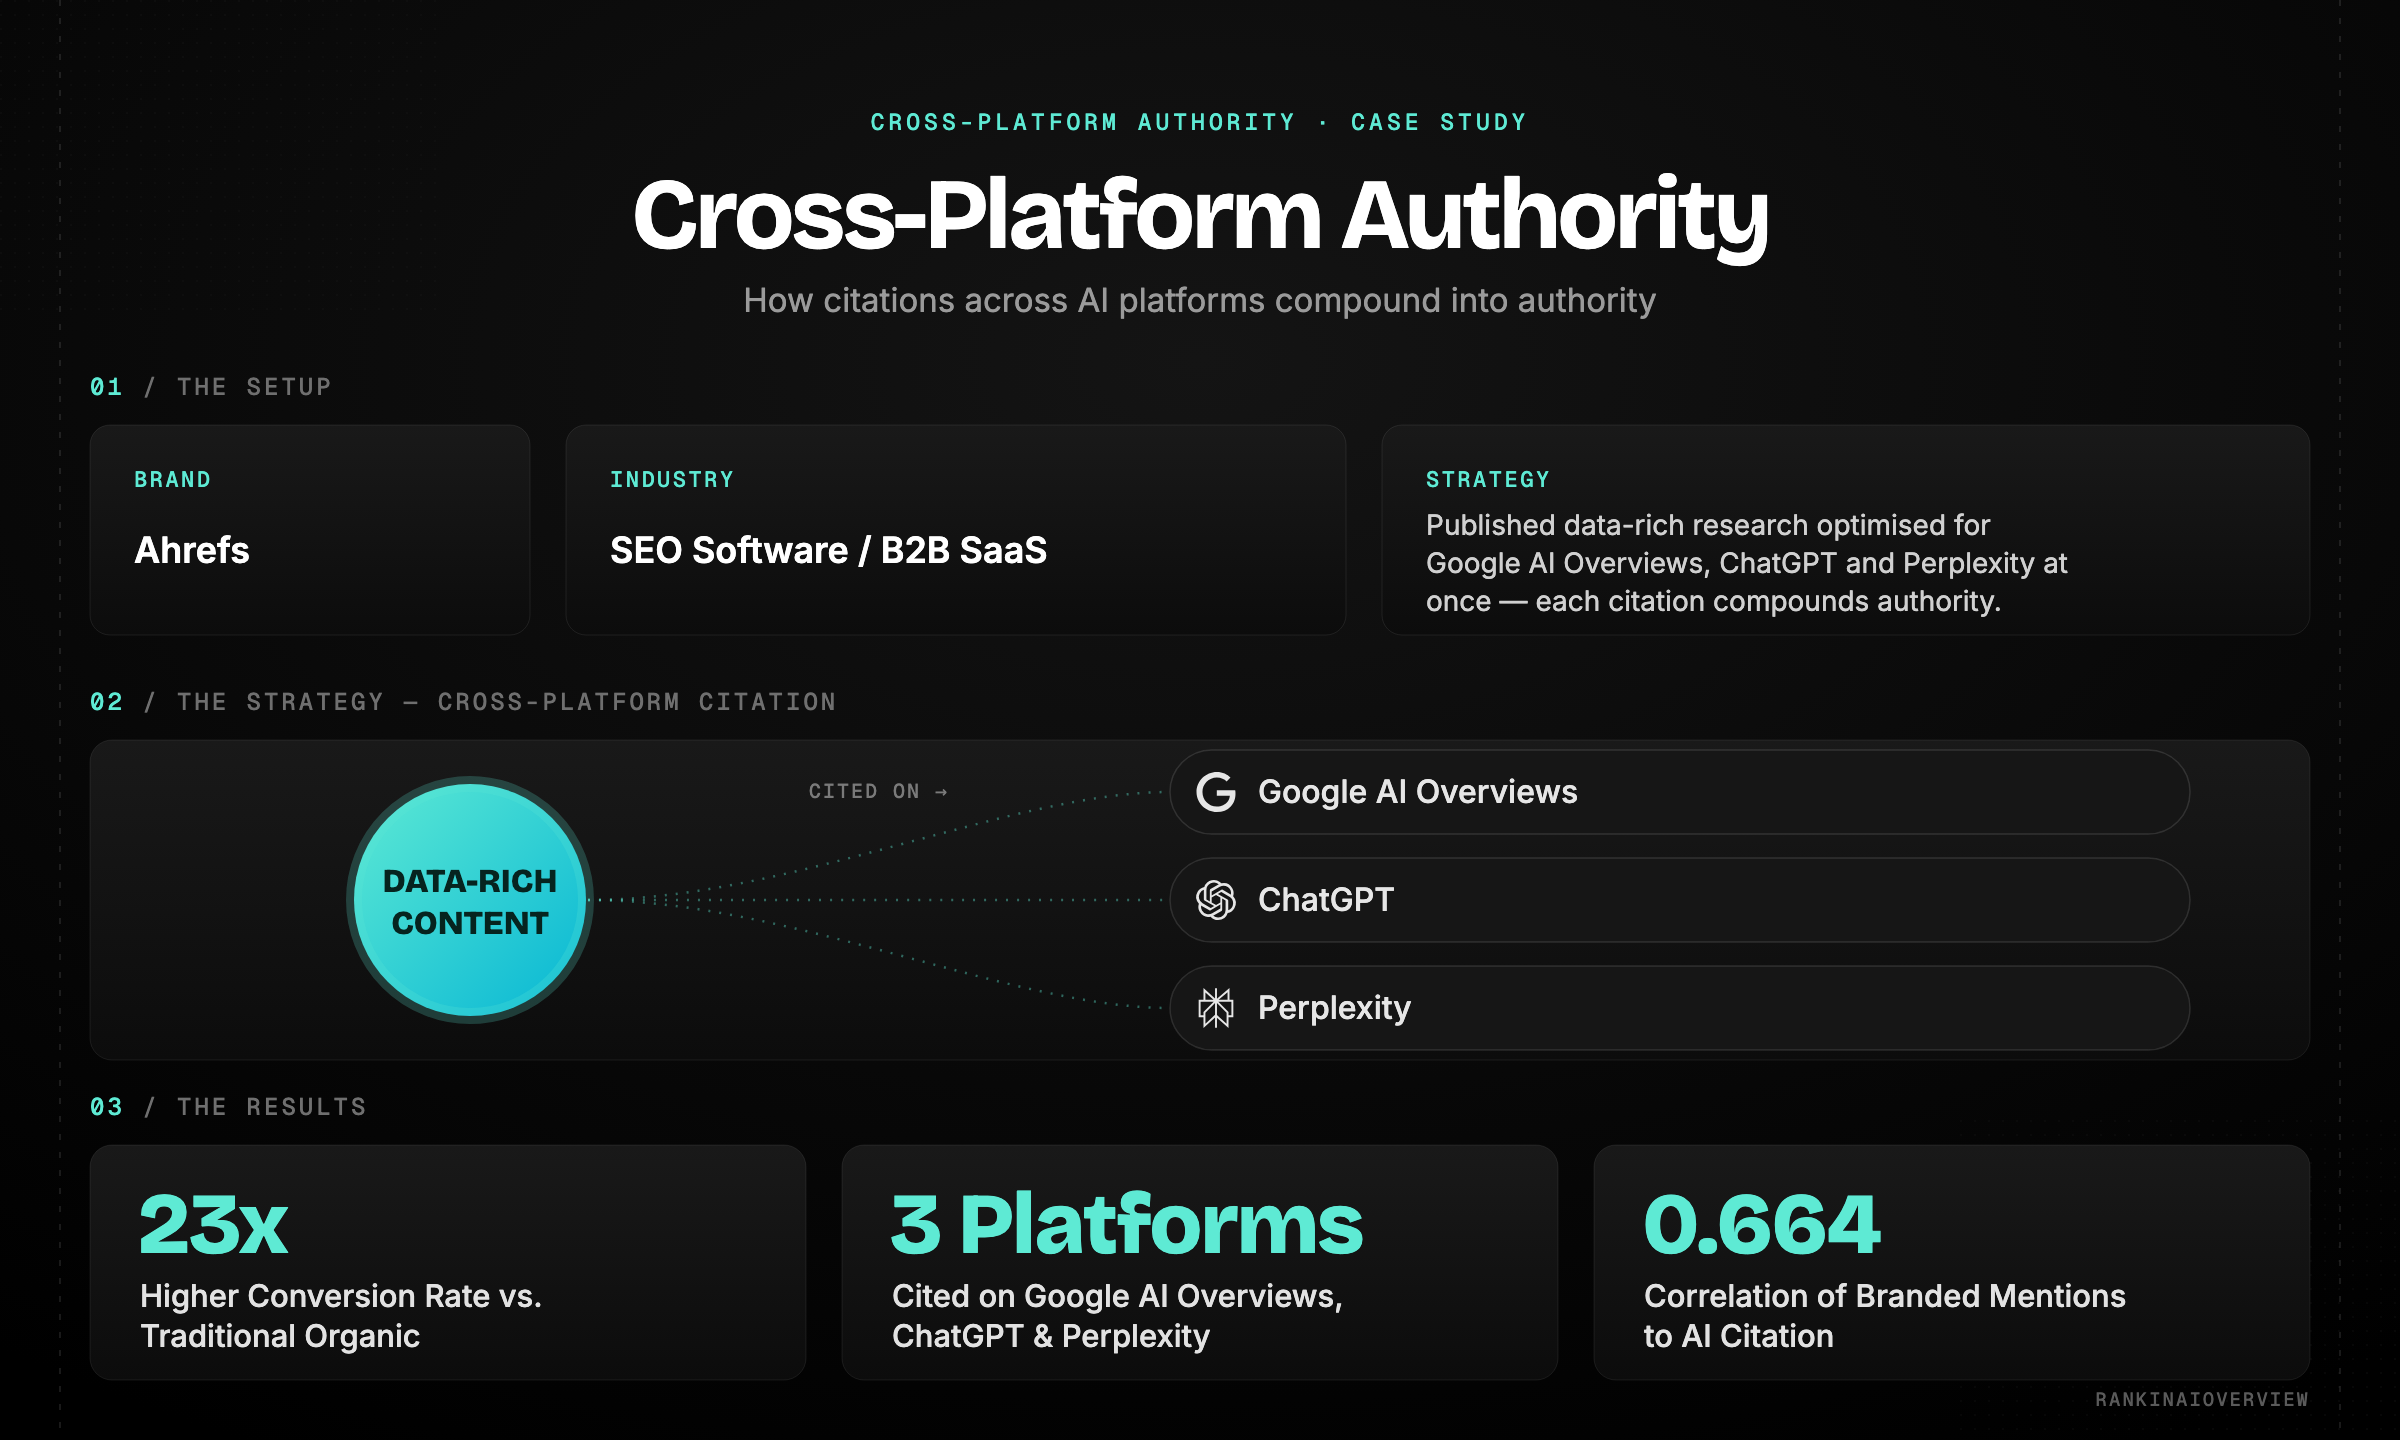This screenshot has width=2400, height=1440.
Task: Click the Perplexity star logo icon
Action: coord(1216,1008)
